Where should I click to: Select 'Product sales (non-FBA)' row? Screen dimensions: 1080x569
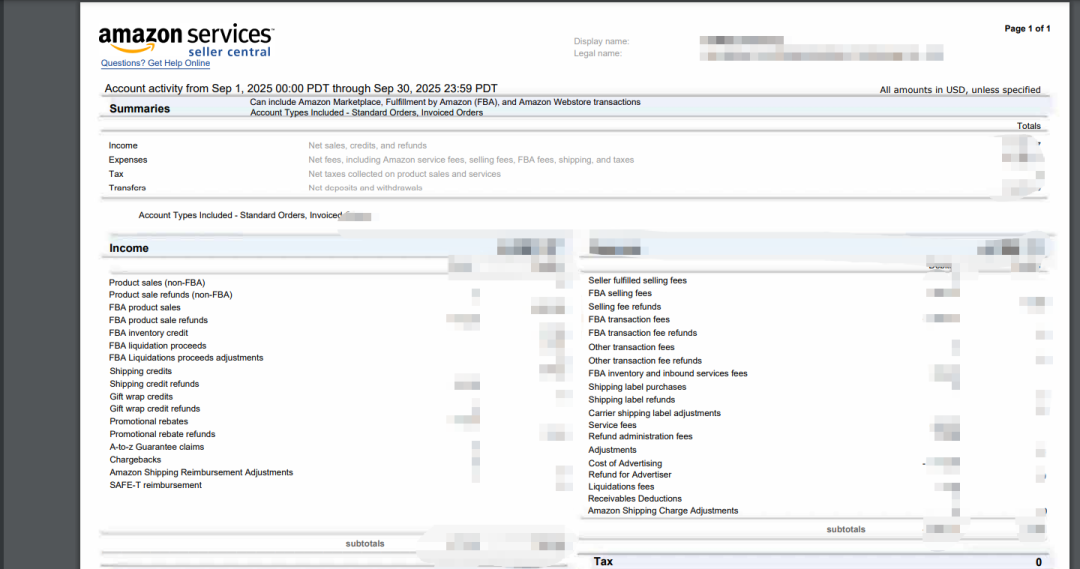tap(157, 282)
